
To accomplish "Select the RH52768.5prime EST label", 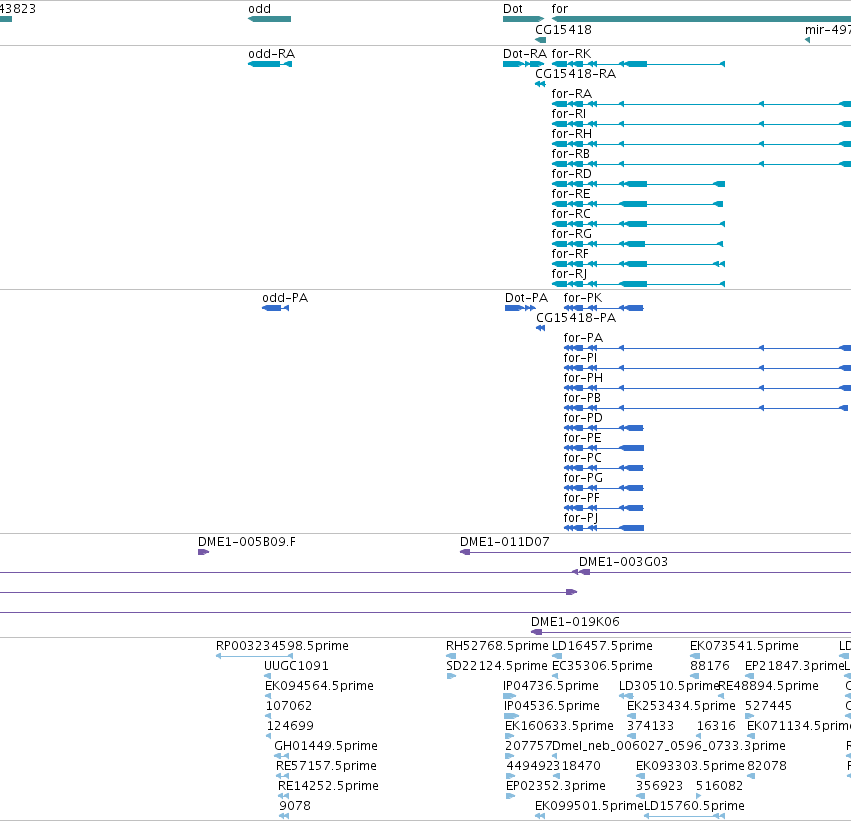I will [x=497, y=646].
